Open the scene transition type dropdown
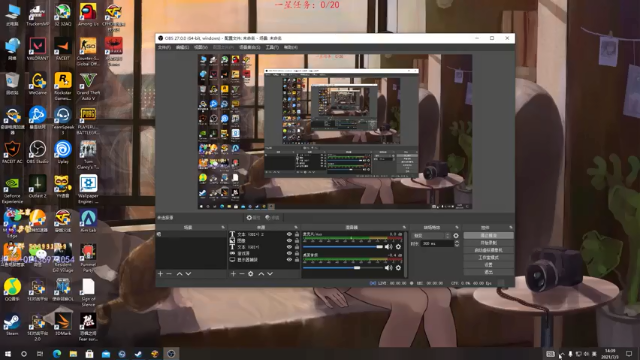The width and height of the screenshot is (640, 360). [431, 236]
